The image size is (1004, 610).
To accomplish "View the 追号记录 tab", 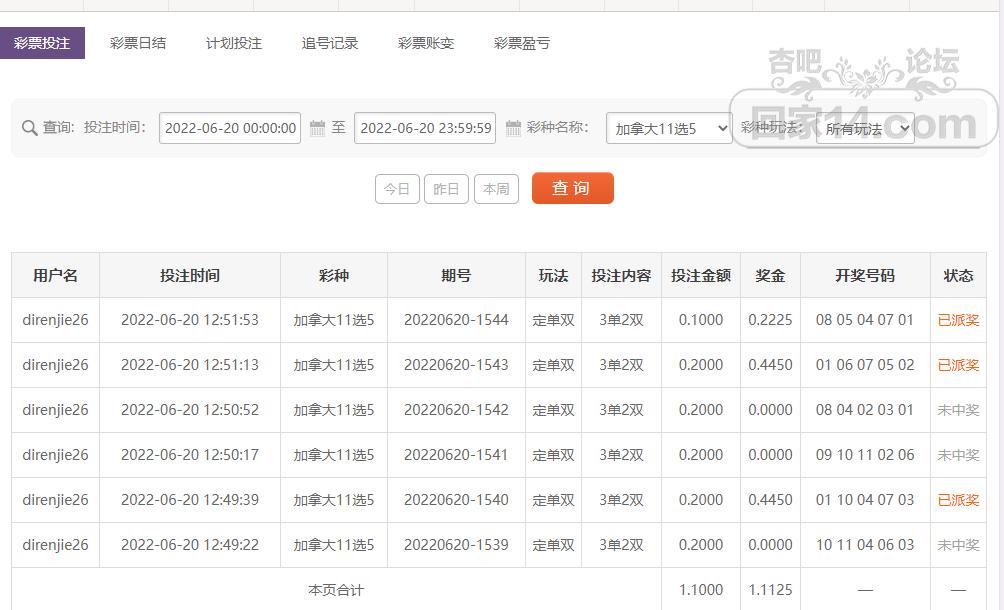I will pos(329,43).
